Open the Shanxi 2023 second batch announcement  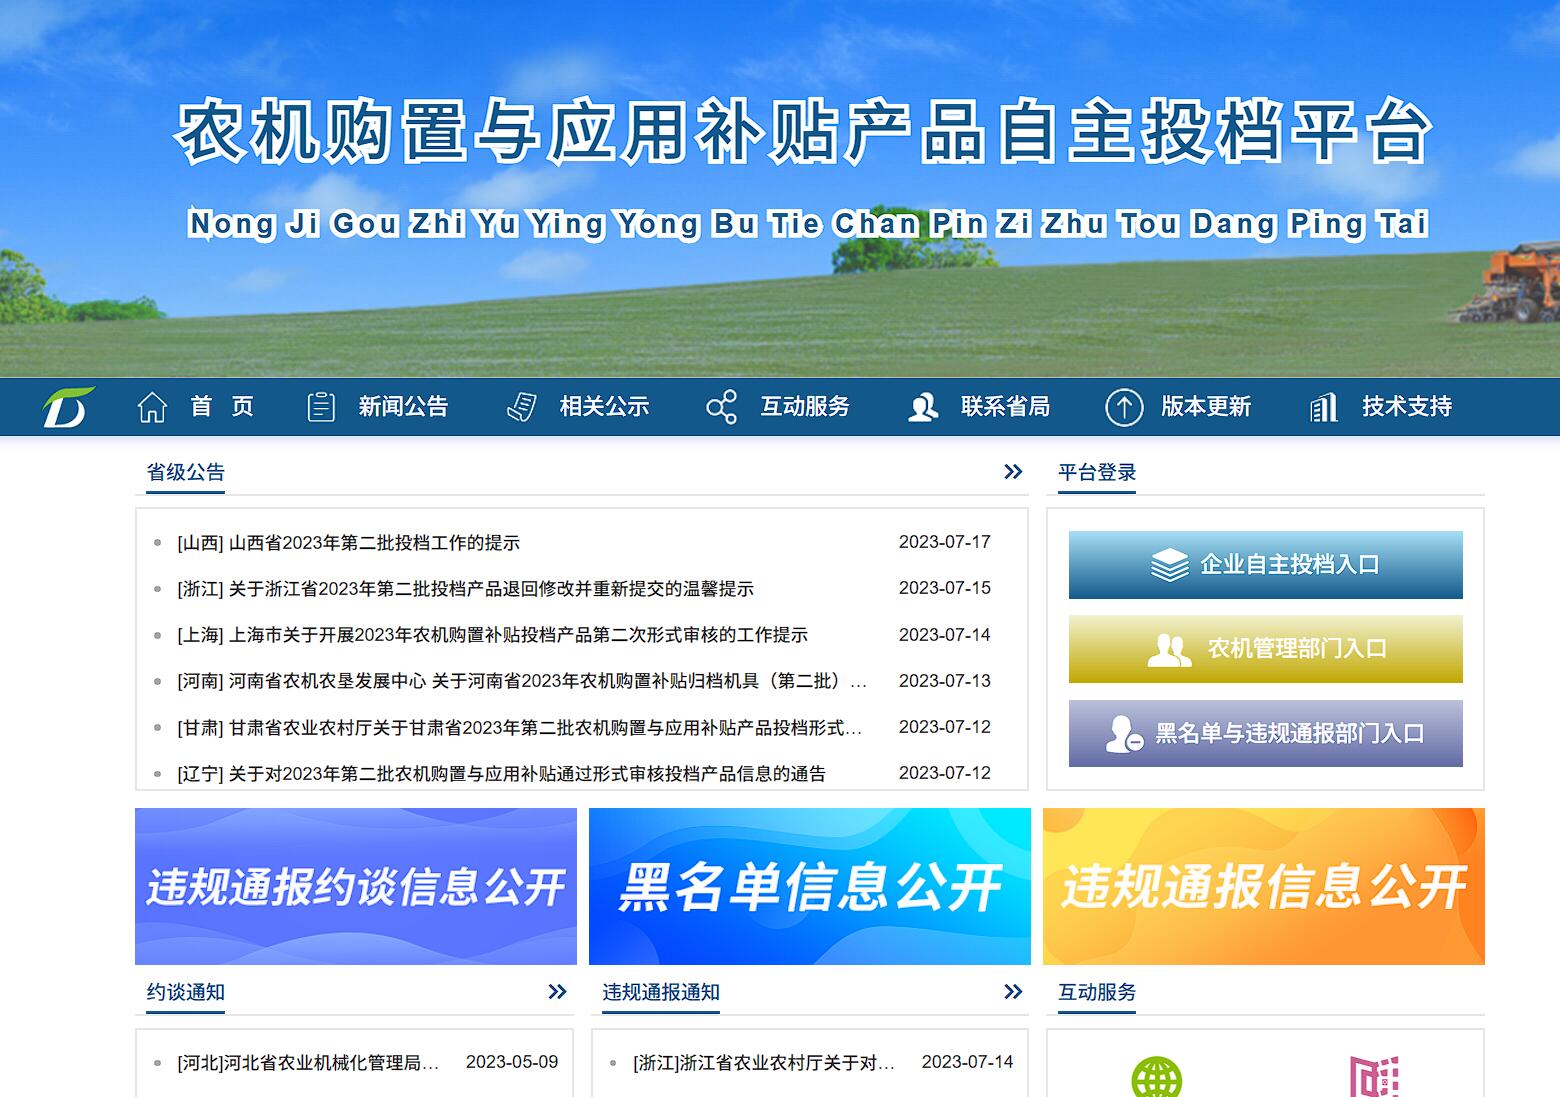pos(350,543)
